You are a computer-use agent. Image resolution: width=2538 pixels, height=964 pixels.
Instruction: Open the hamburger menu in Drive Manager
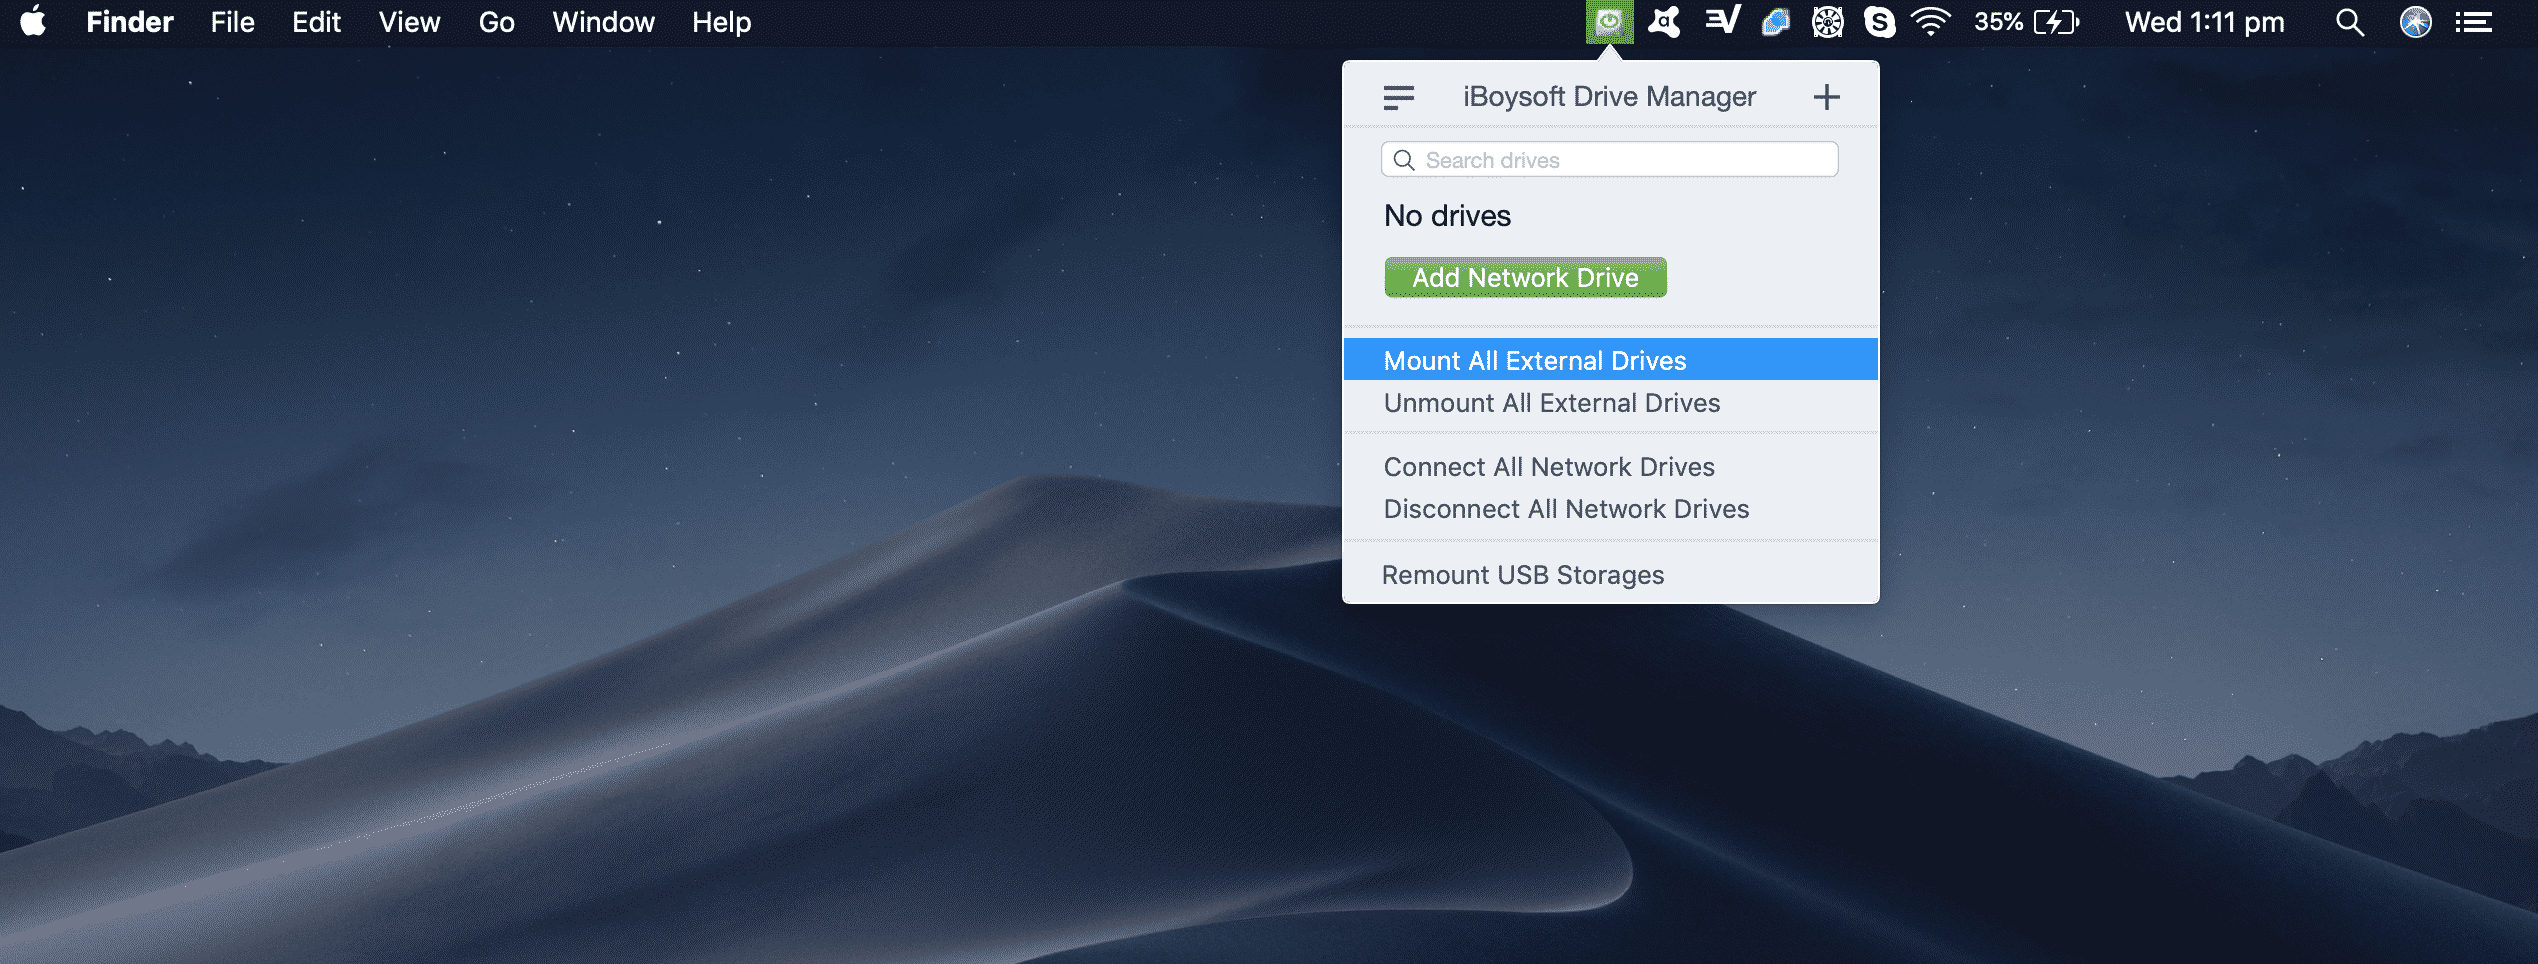pos(1398,97)
